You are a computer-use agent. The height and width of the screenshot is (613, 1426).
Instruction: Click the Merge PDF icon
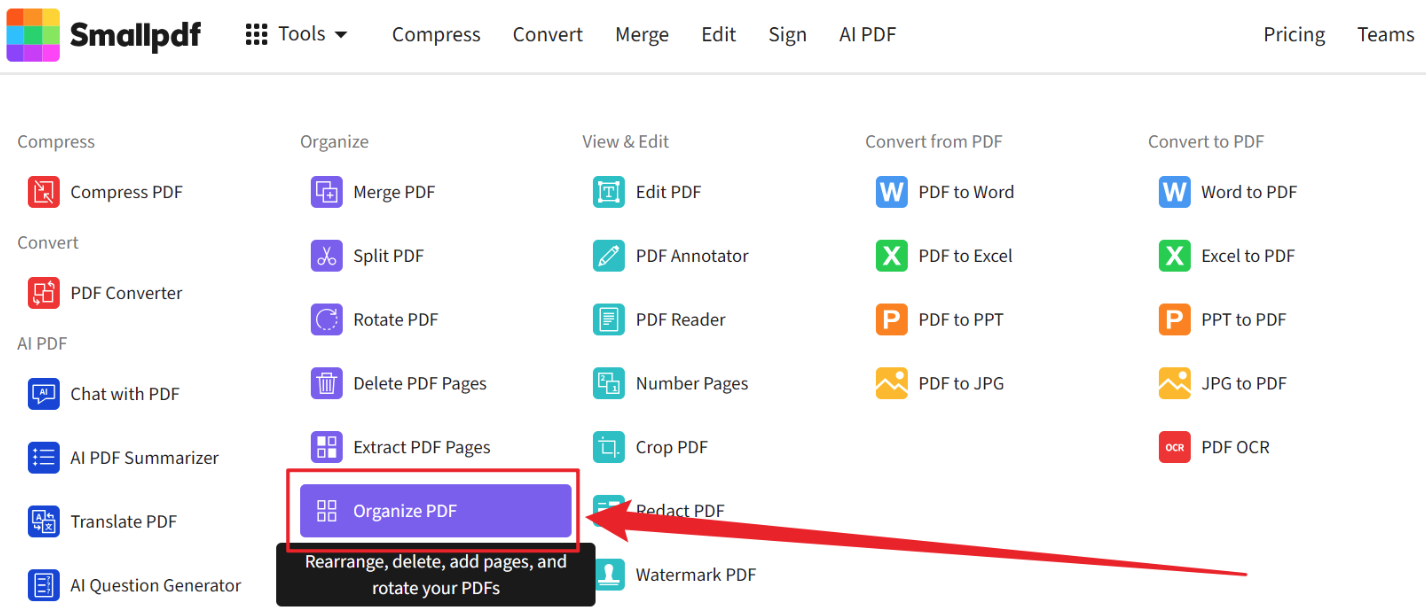(x=326, y=192)
